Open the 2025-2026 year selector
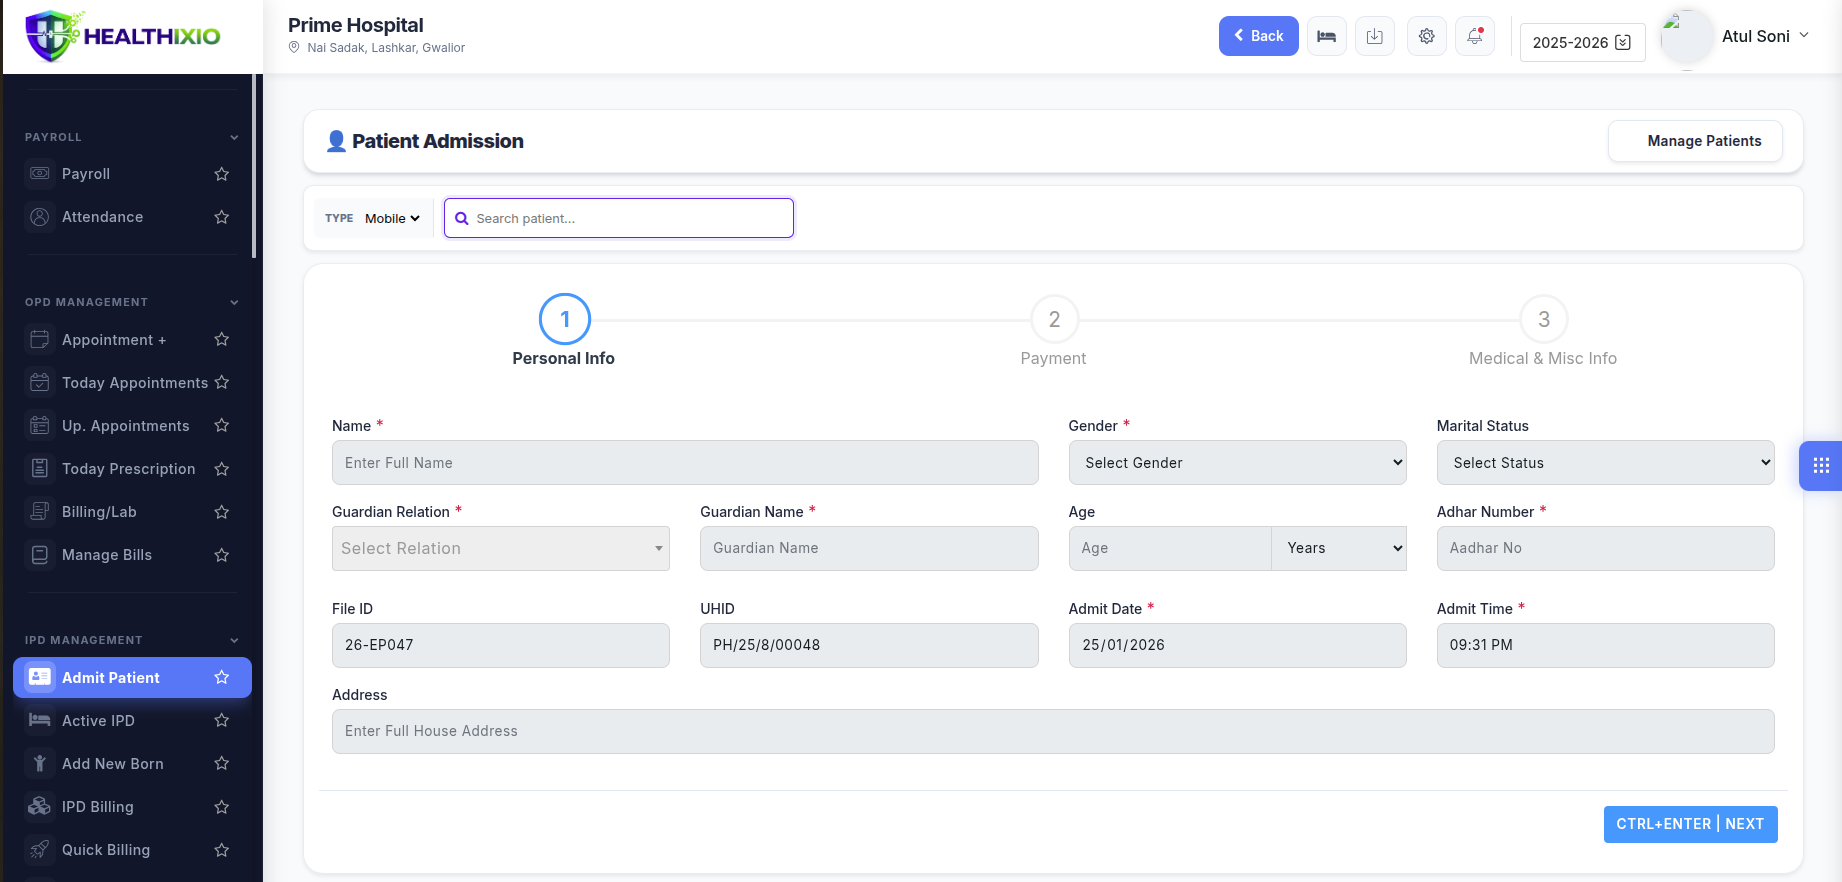Image resolution: width=1842 pixels, height=882 pixels. click(1582, 42)
